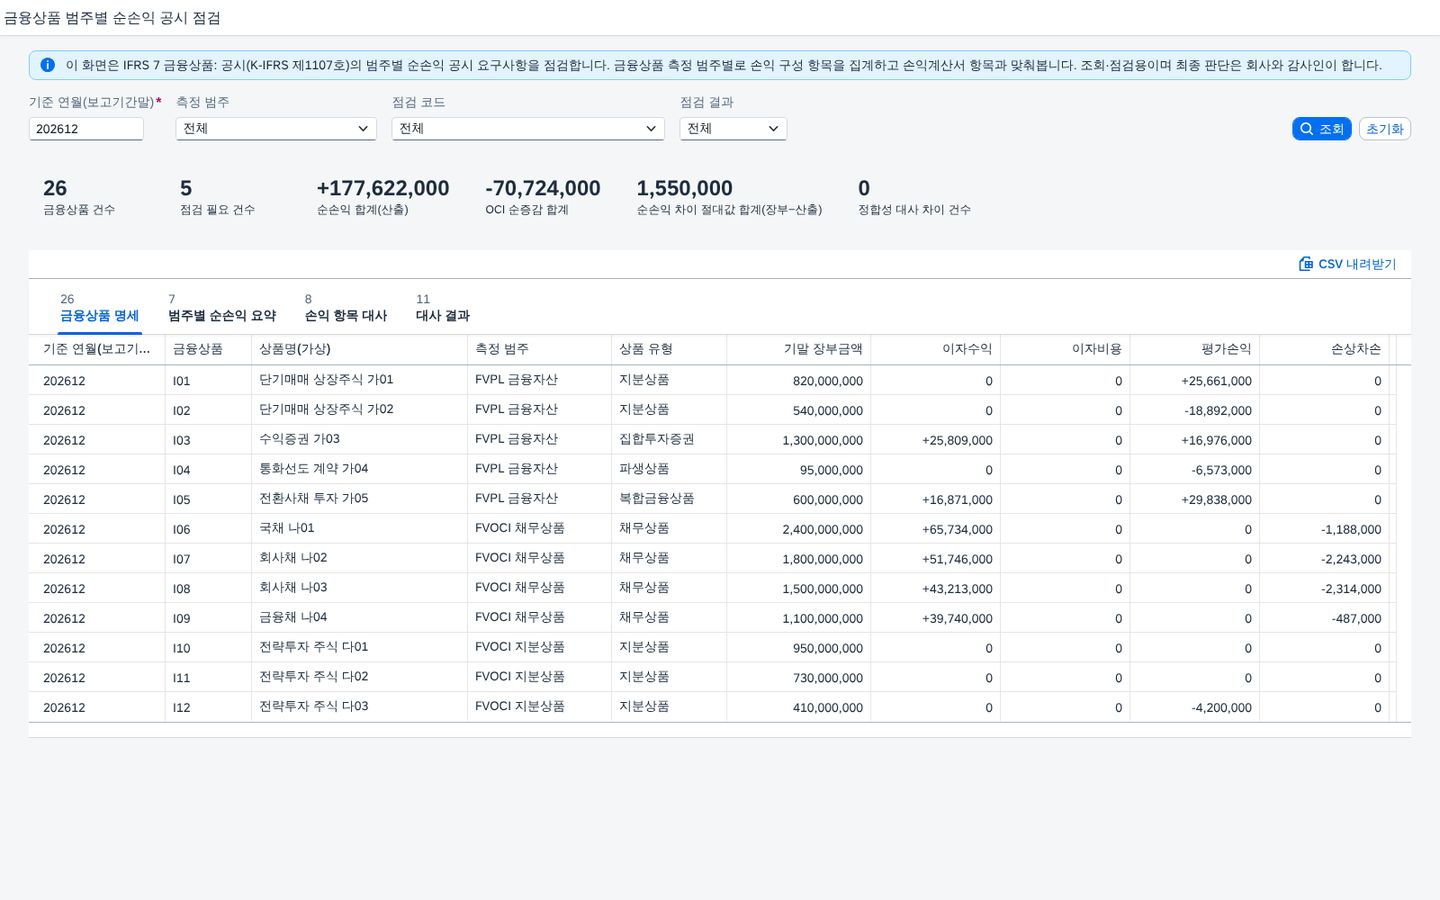Viewport: 1440px width, 900px height.
Task: Click the 이자비용 column header
Action: click(x=1065, y=349)
